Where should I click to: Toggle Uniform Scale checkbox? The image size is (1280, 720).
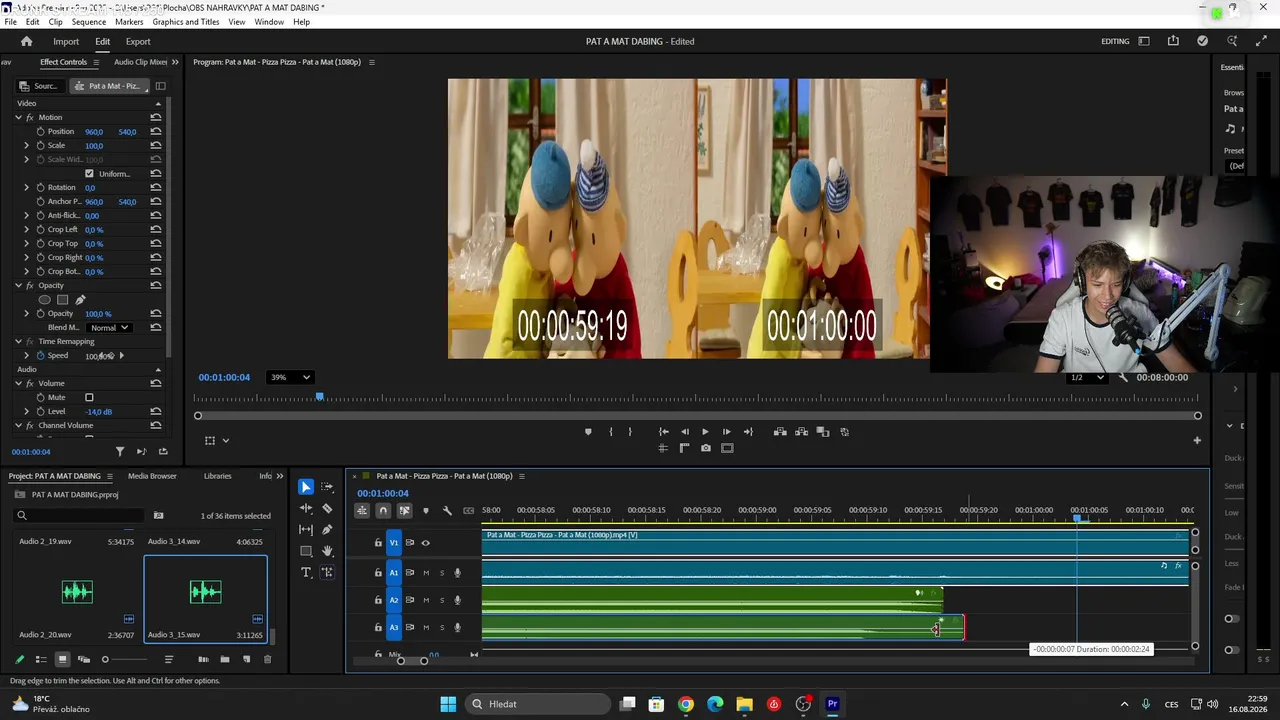point(89,173)
